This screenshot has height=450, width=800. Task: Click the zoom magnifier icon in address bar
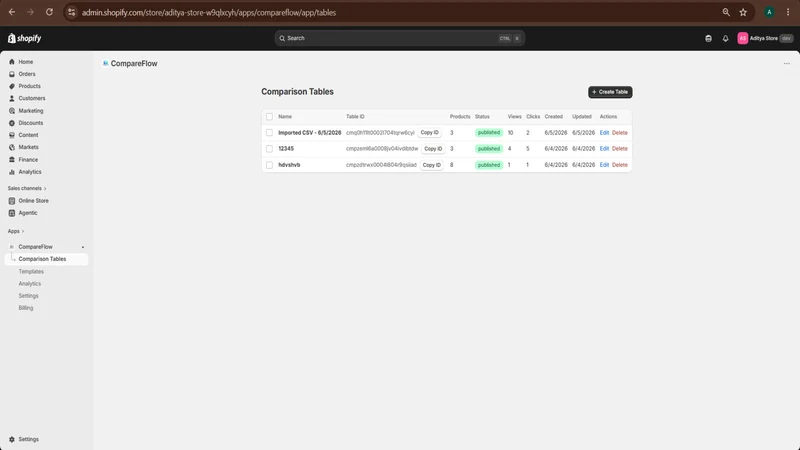[726, 12]
